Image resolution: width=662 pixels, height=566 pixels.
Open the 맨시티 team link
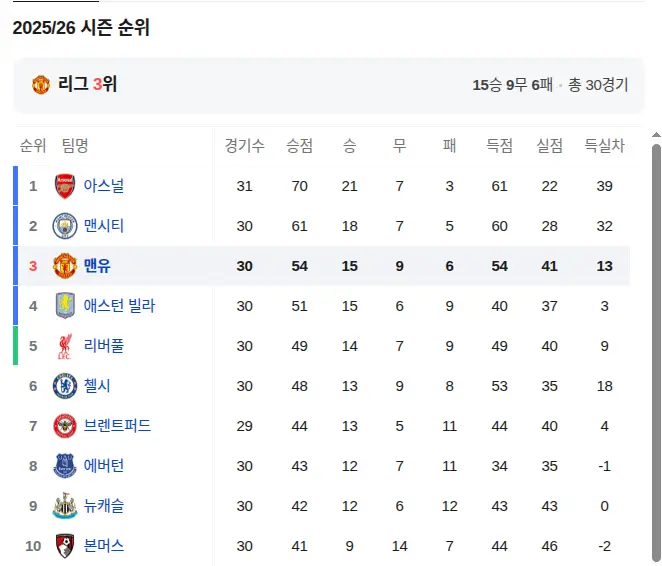tap(104, 226)
